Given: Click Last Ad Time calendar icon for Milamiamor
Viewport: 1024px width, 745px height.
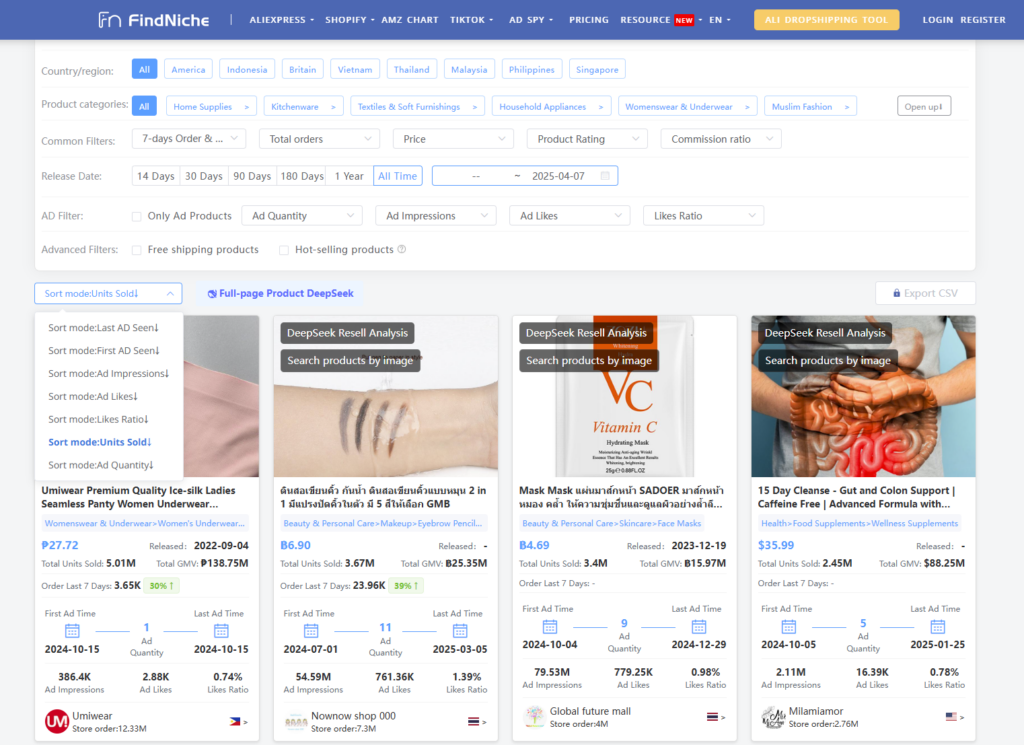Looking at the screenshot, I should click(x=937, y=627).
